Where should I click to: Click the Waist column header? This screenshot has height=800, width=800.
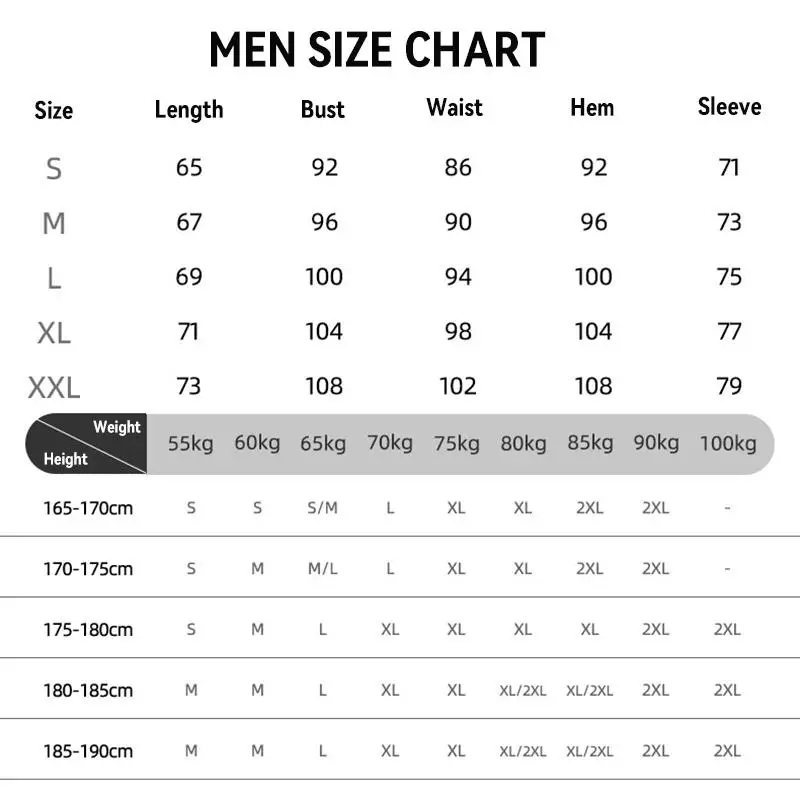[x=454, y=108]
